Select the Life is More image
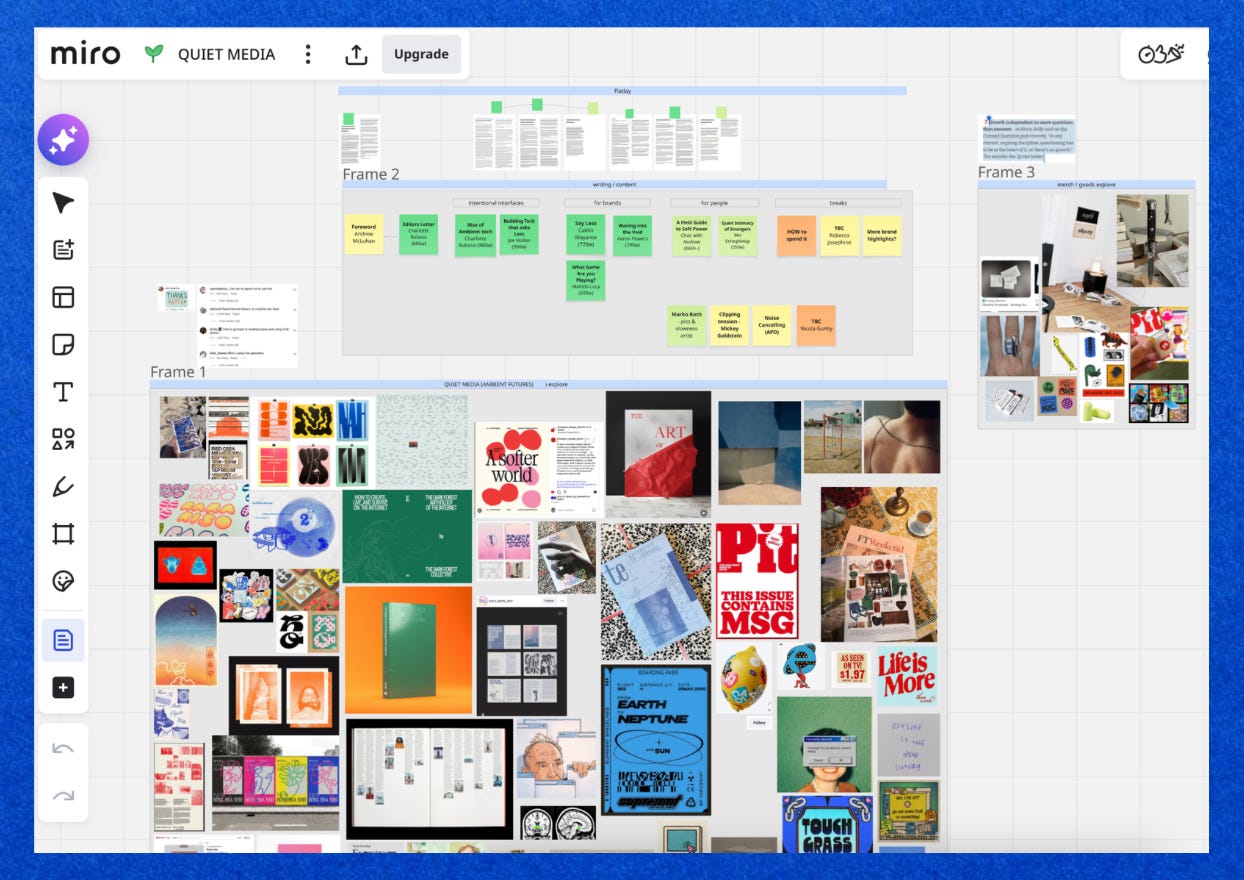The image size is (1244, 880). click(x=907, y=676)
